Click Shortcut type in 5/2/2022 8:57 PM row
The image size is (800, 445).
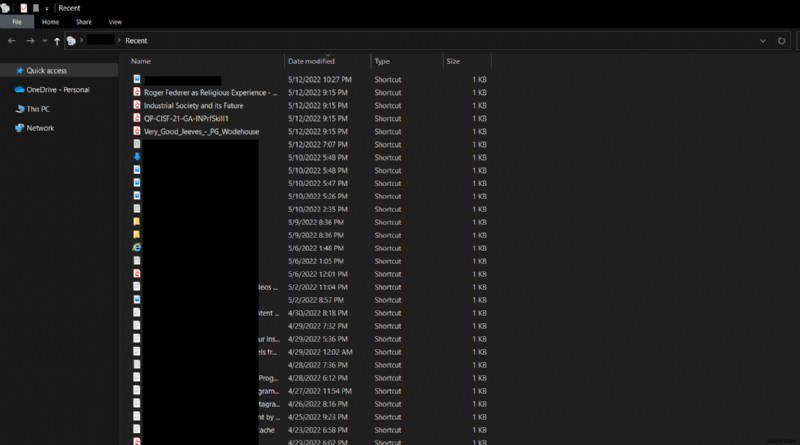388,300
